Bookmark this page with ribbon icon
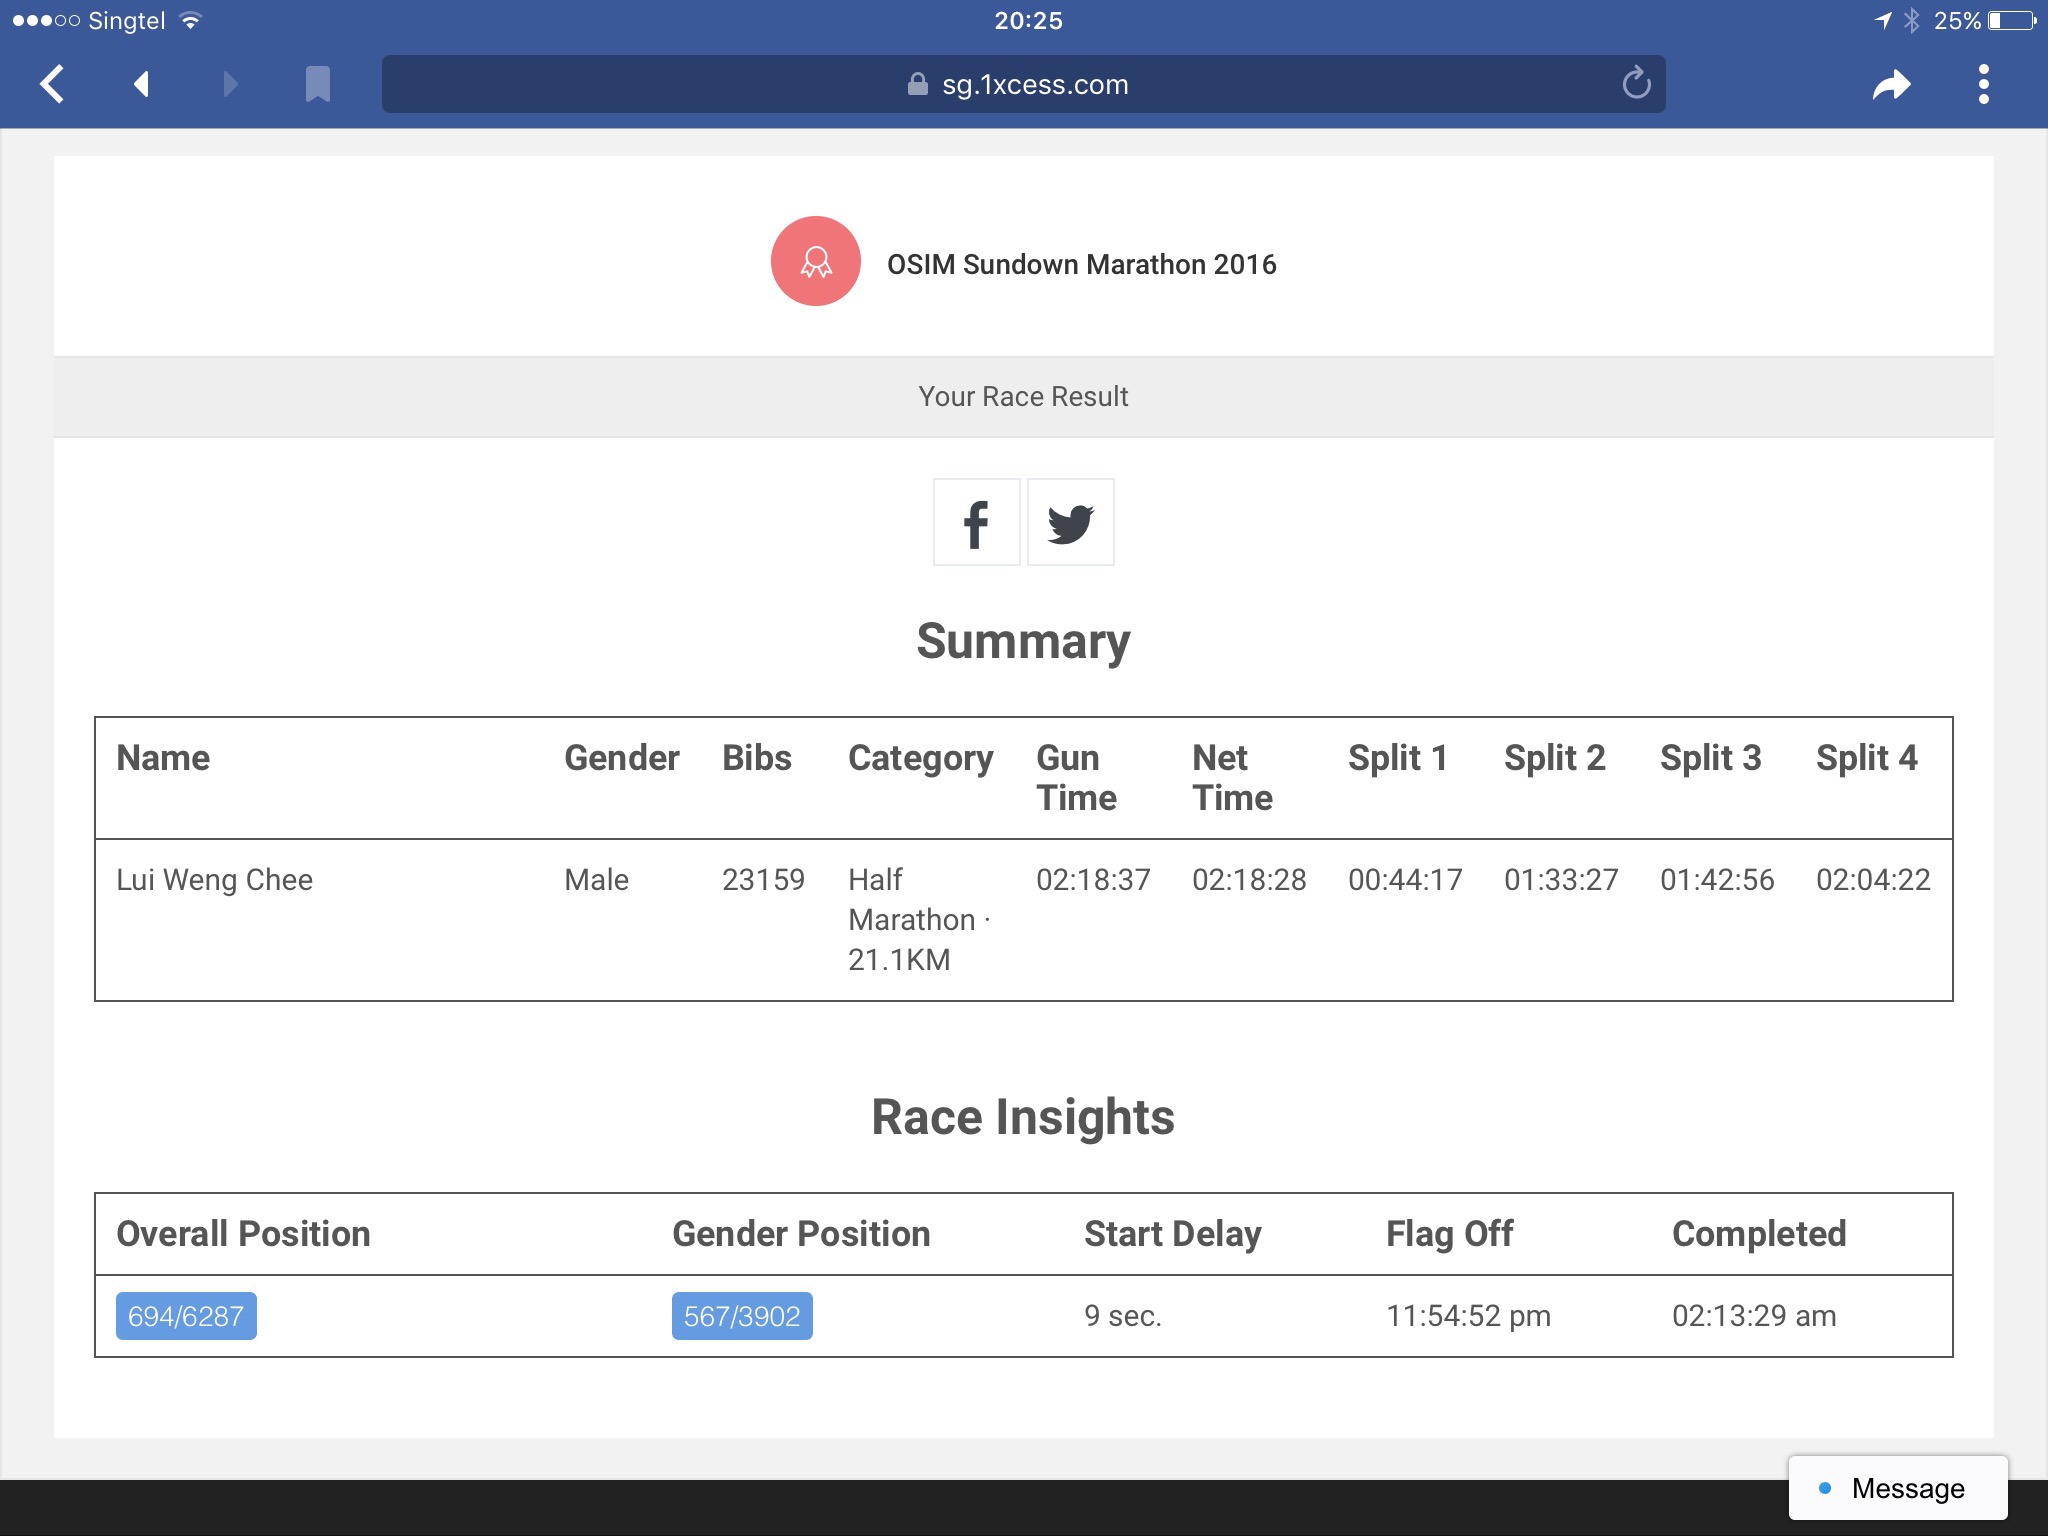The width and height of the screenshot is (2048, 1536). pyautogui.click(x=317, y=84)
